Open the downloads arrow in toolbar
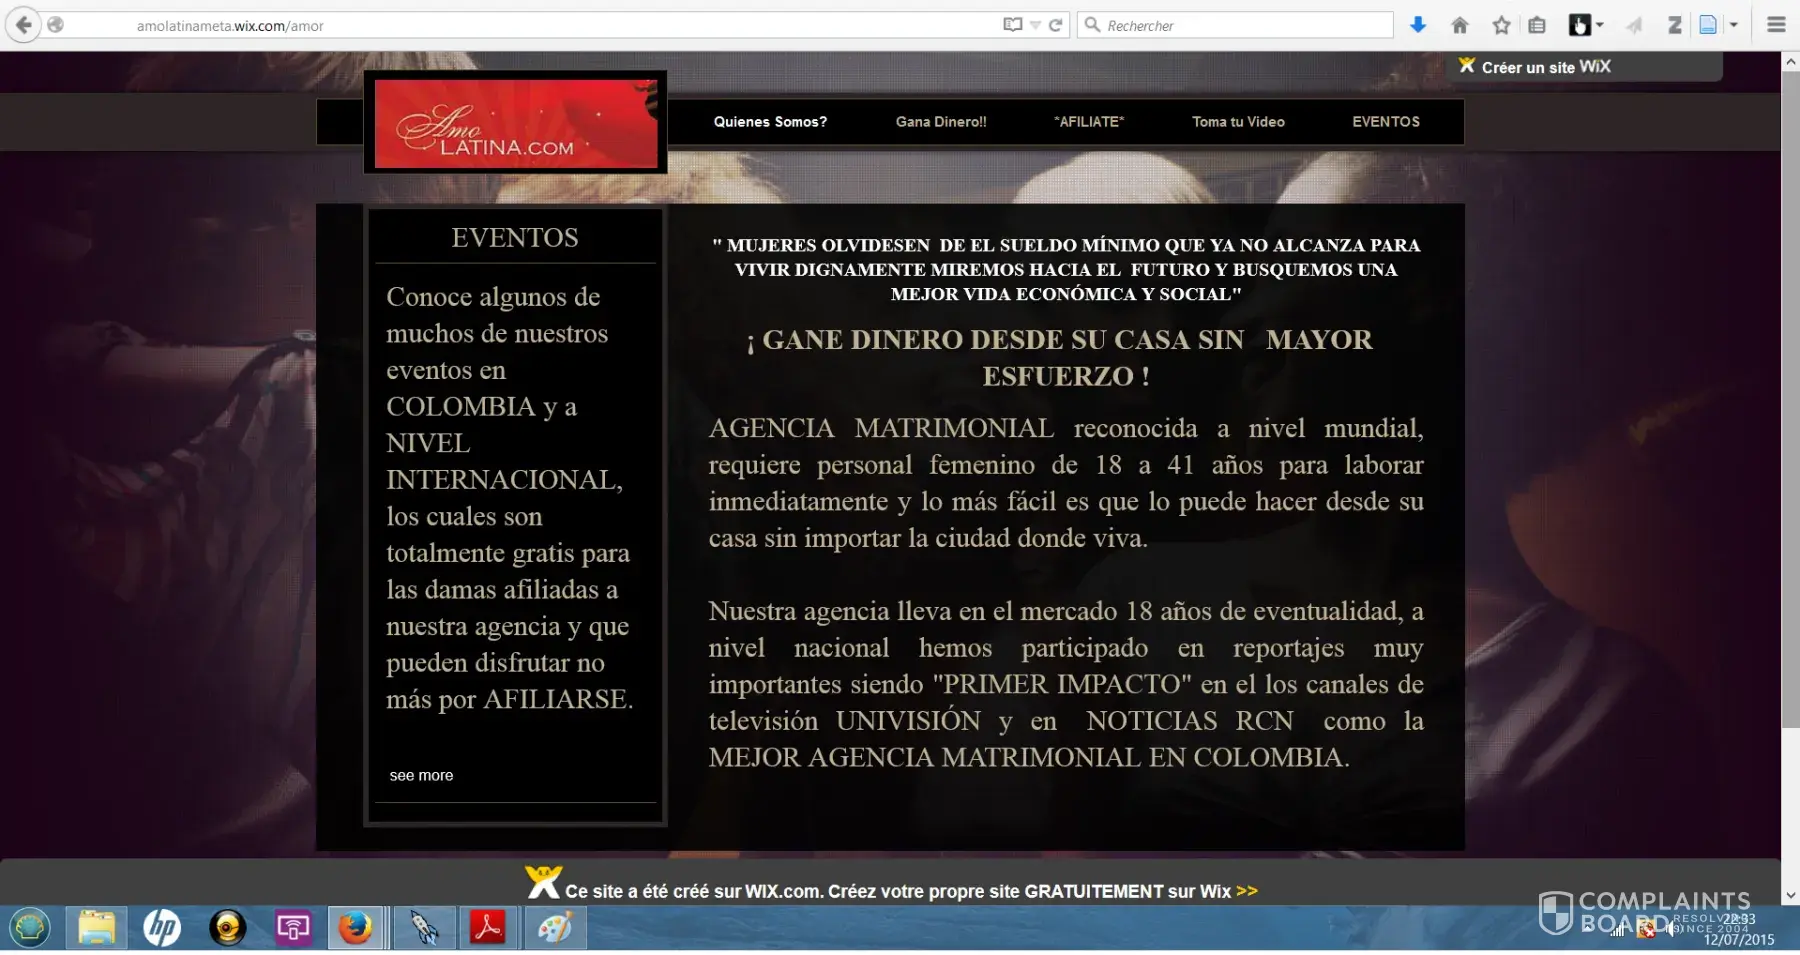1800x955 pixels. (1417, 25)
